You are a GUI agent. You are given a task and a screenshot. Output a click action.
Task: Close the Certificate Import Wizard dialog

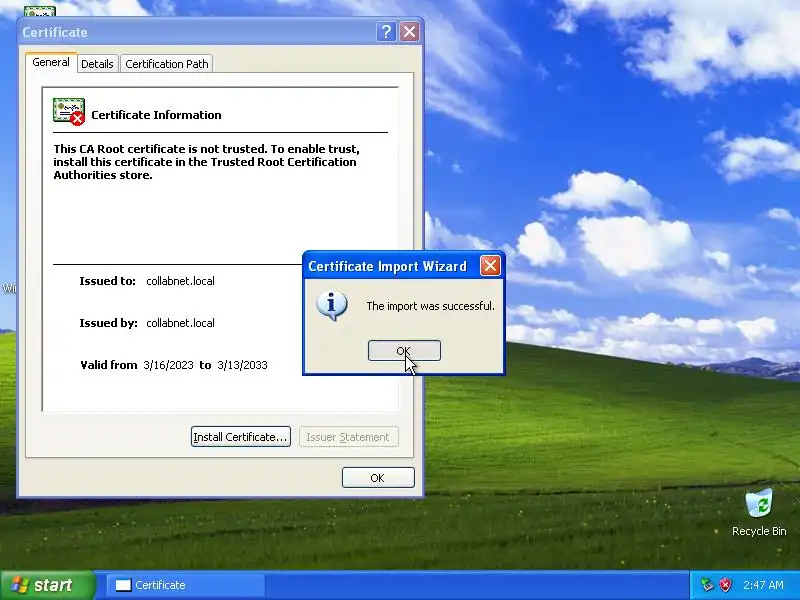pos(490,266)
